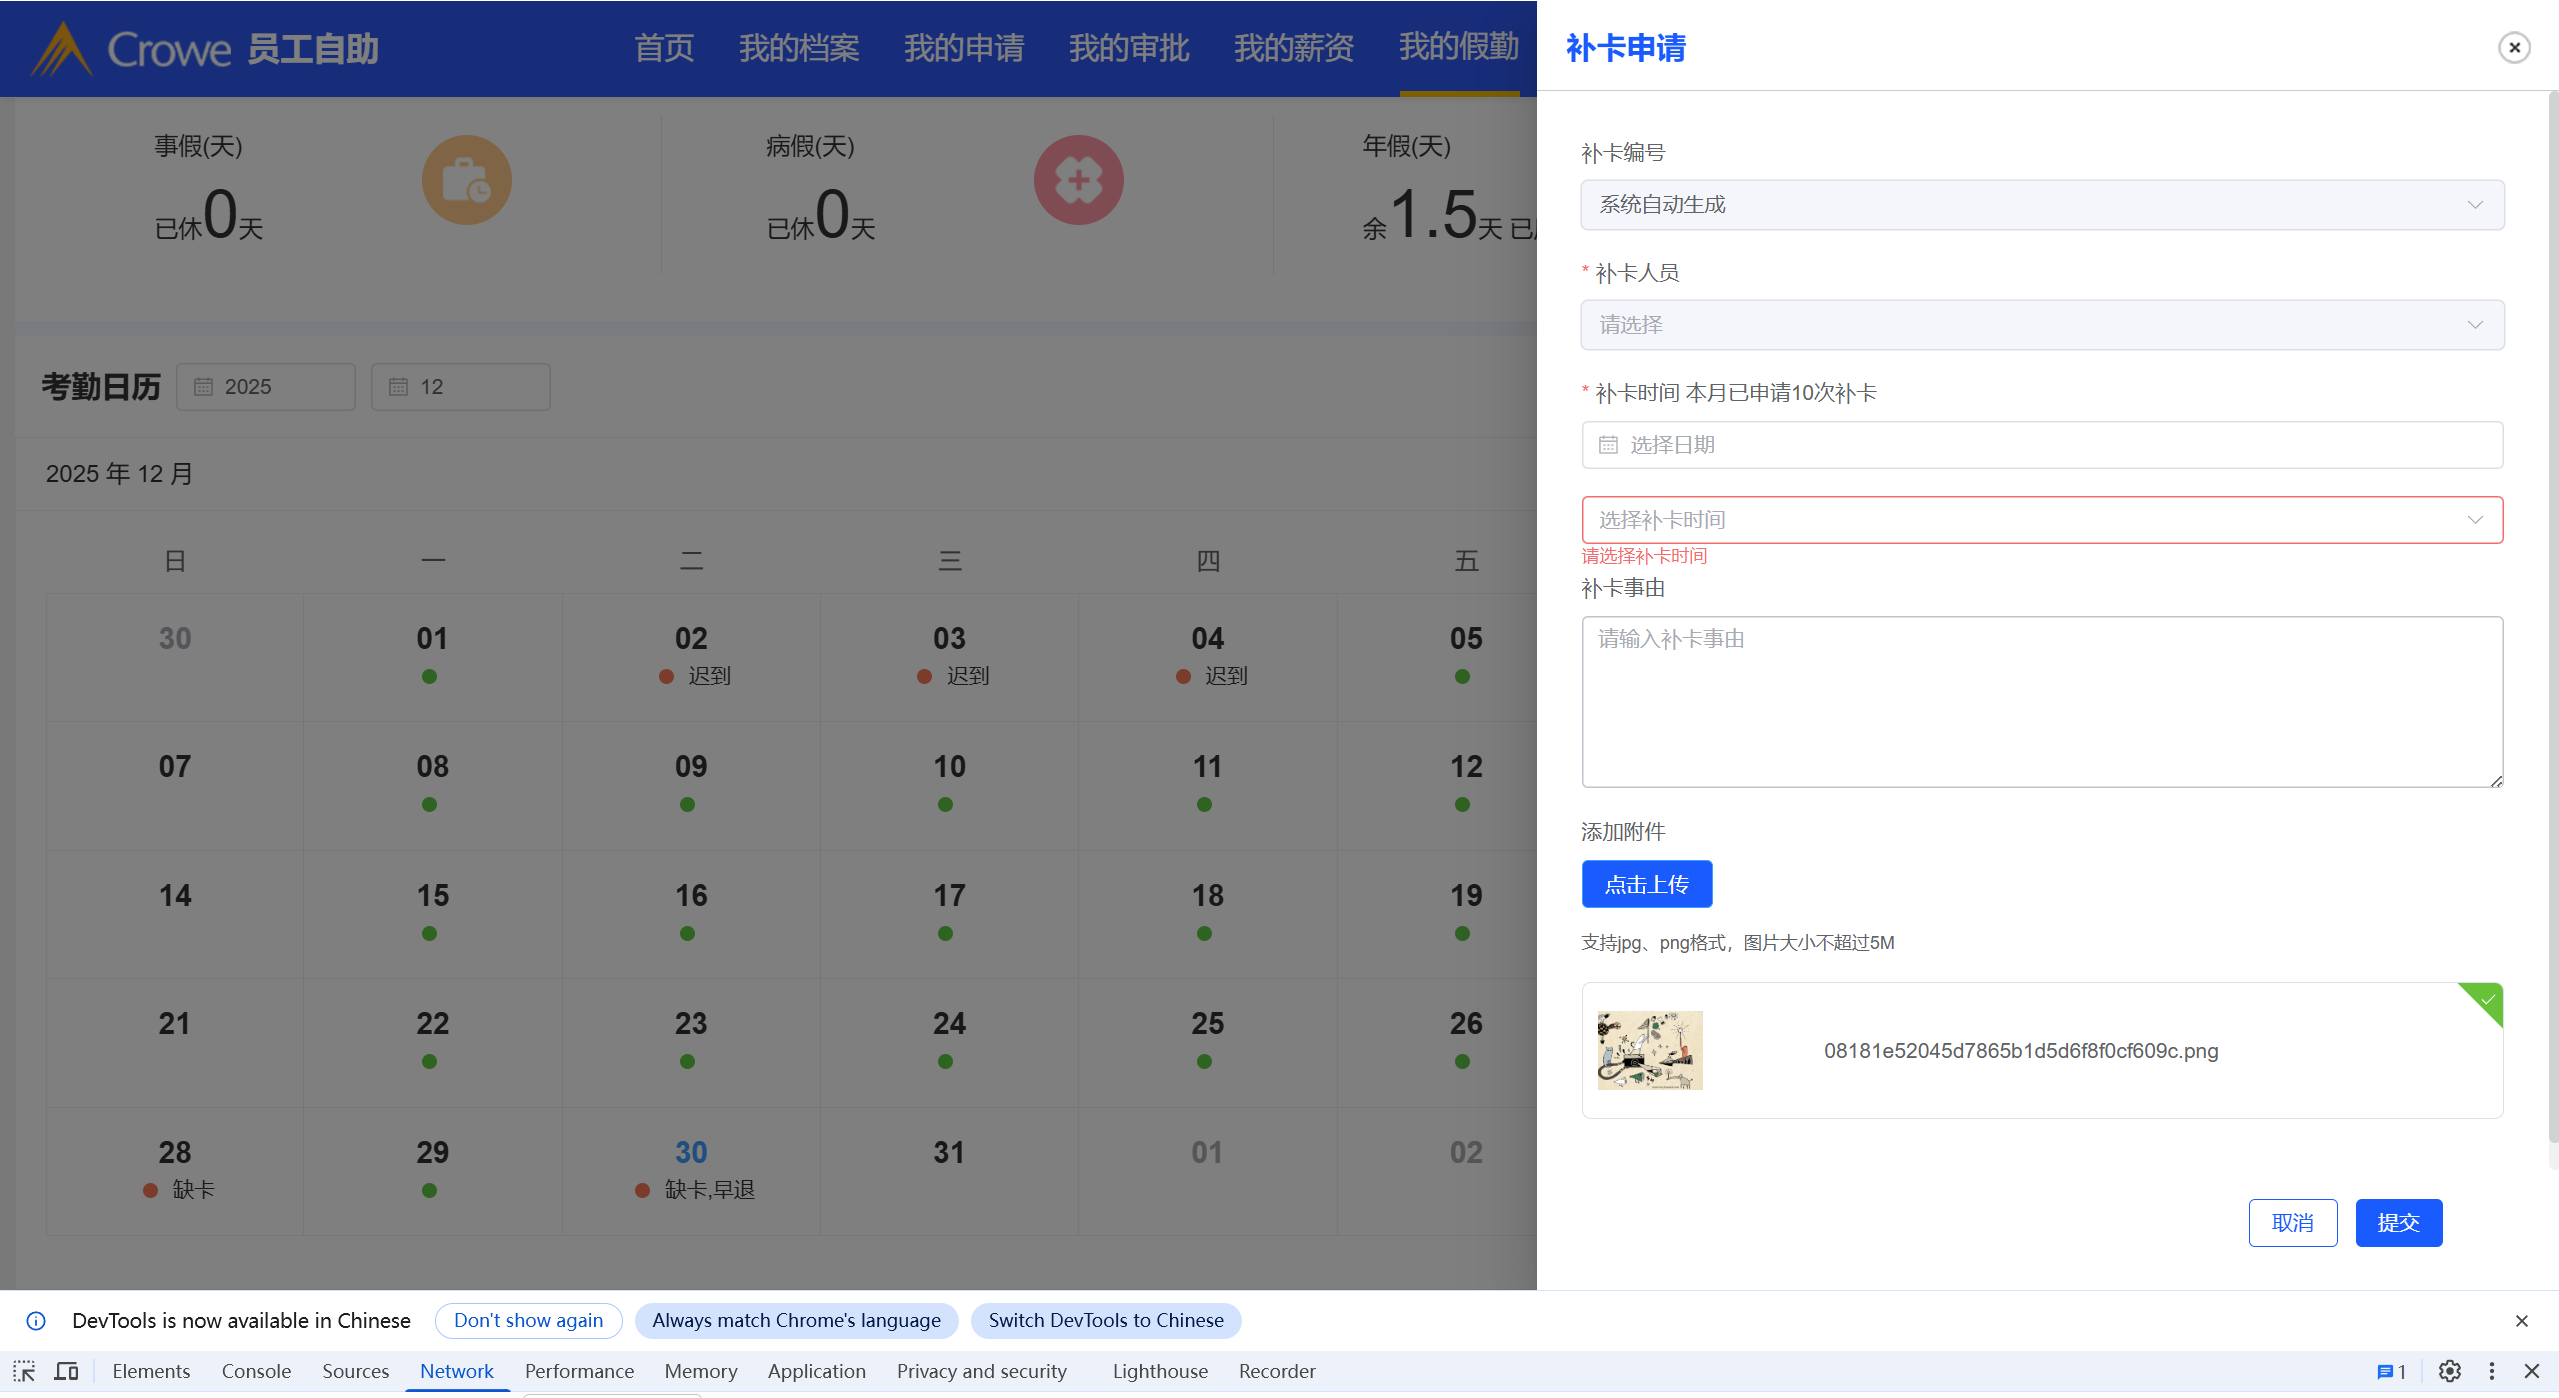
Task: Click the sick leave medical cross icon
Action: coord(1078,180)
